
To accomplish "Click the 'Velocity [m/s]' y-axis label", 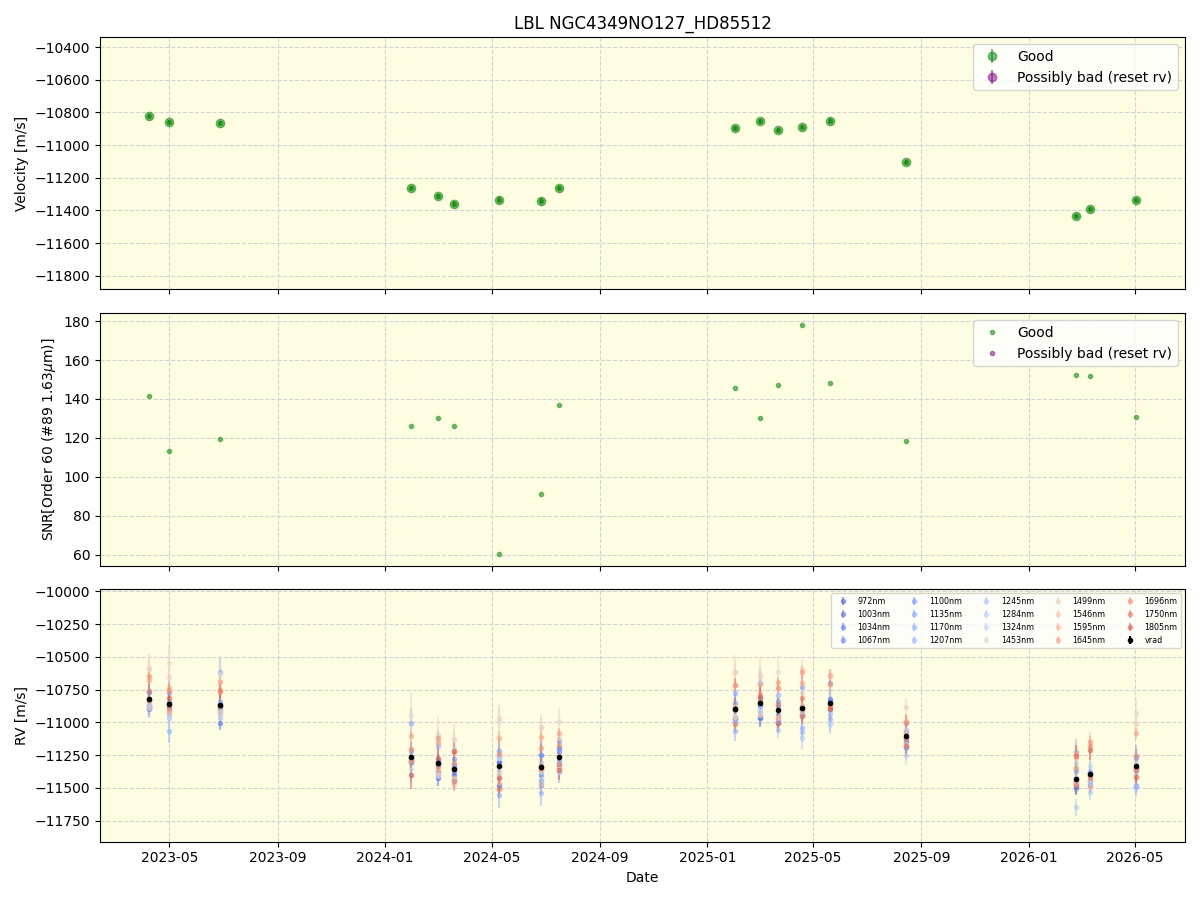I will [x=21, y=164].
